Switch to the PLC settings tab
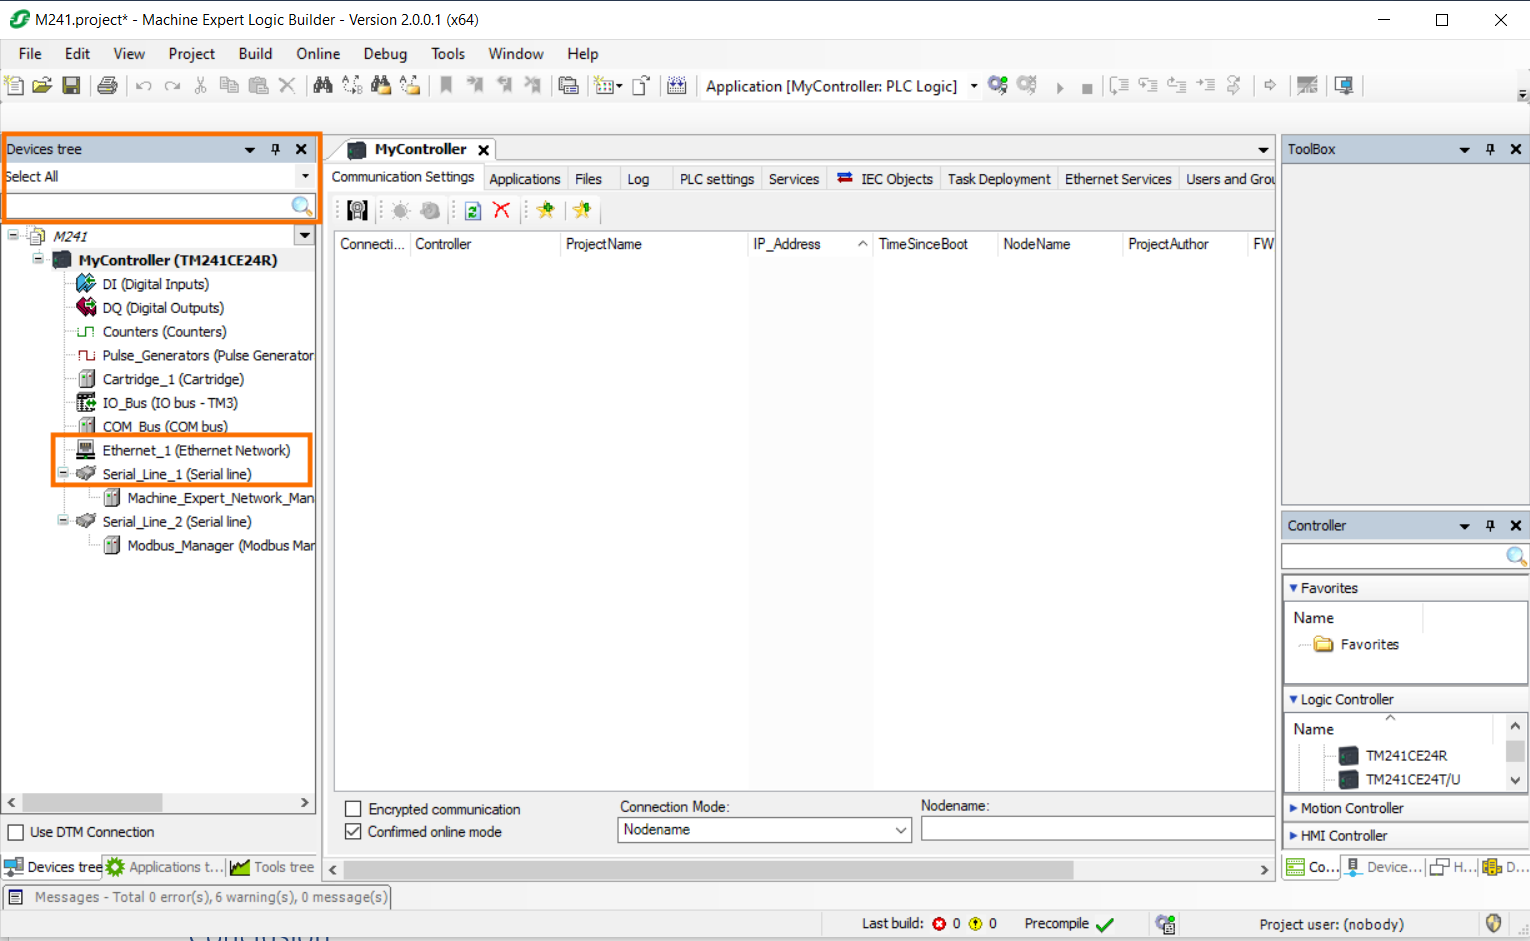The width and height of the screenshot is (1530, 941). pos(716,179)
